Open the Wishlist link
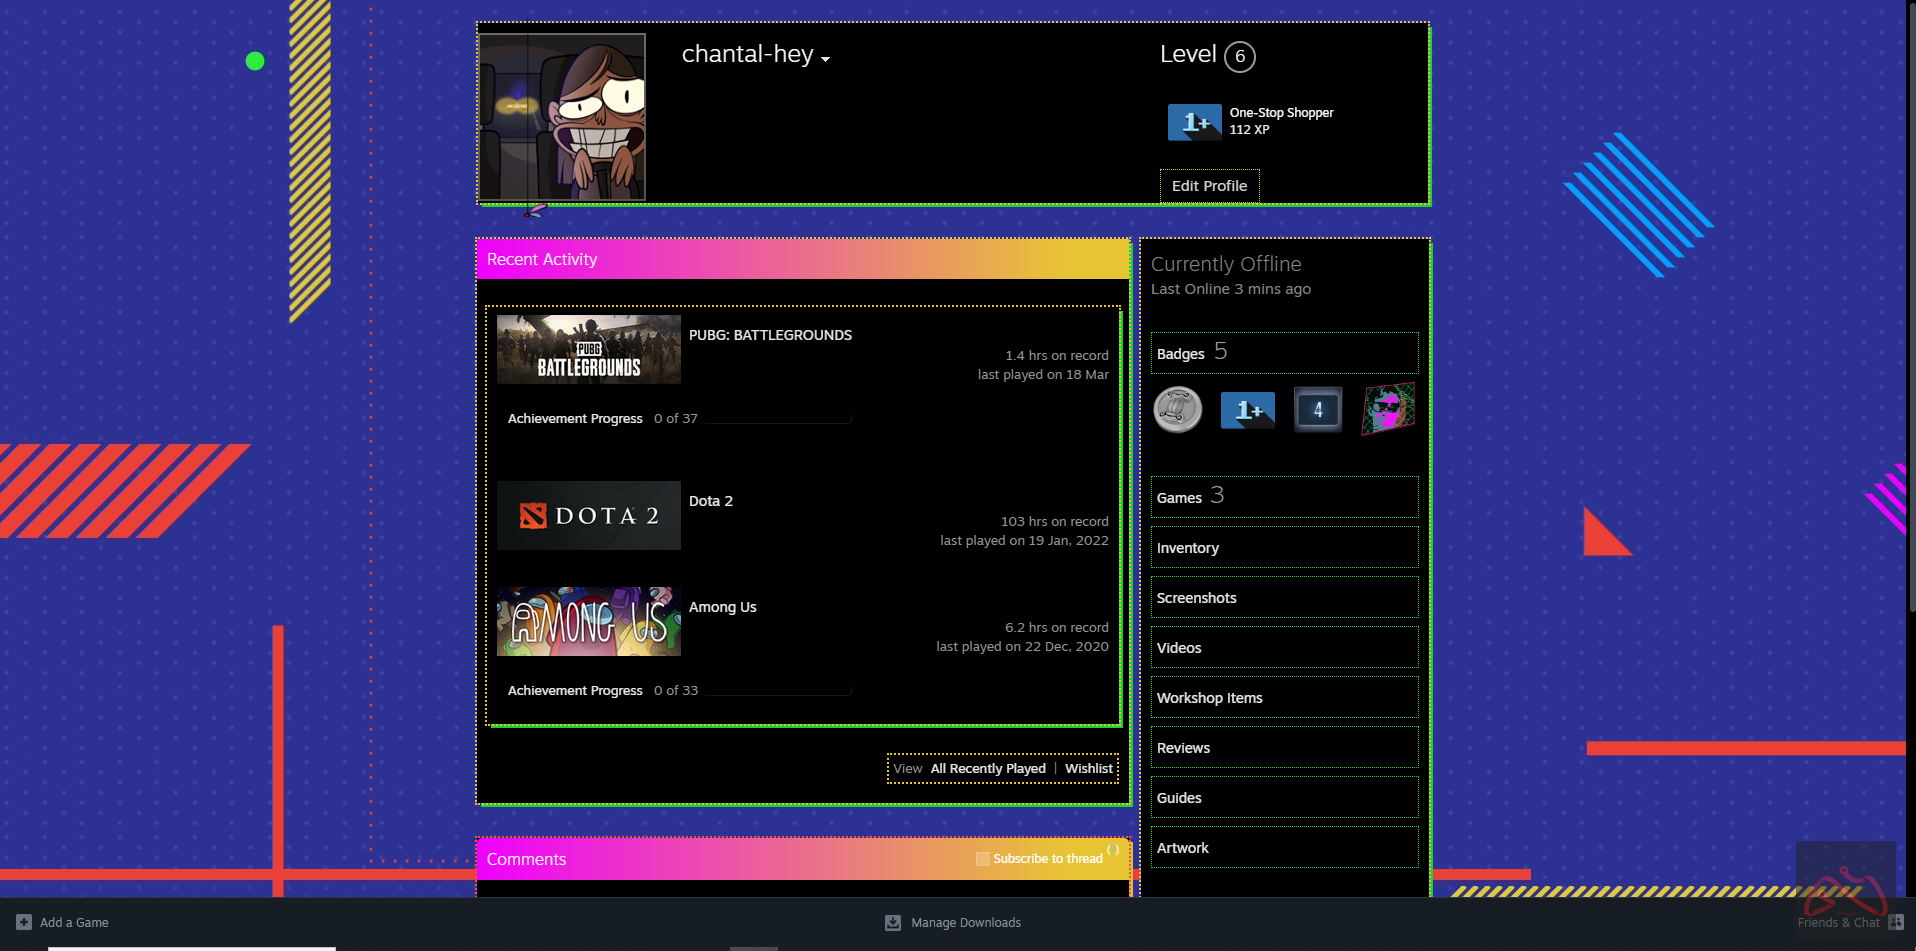 [x=1088, y=768]
